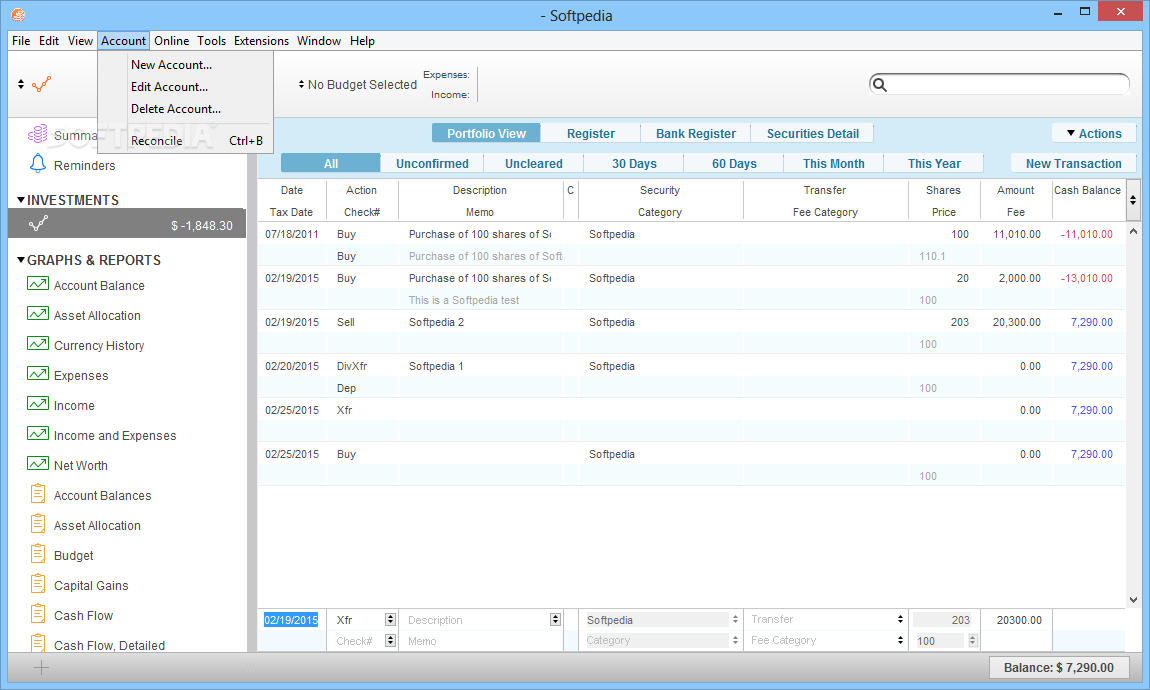This screenshot has height=690, width=1150.
Task: Click the New Transaction button
Action: coord(1074,164)
